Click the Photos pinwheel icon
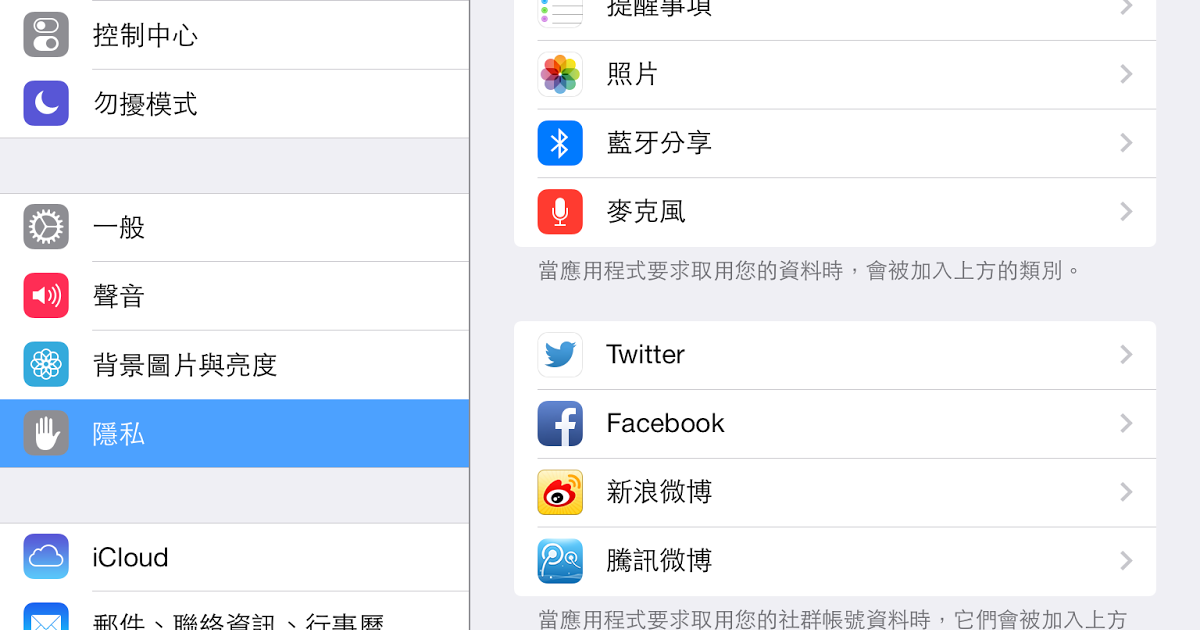This screenshot has height=630, width=1200. [x=560, y=74]
